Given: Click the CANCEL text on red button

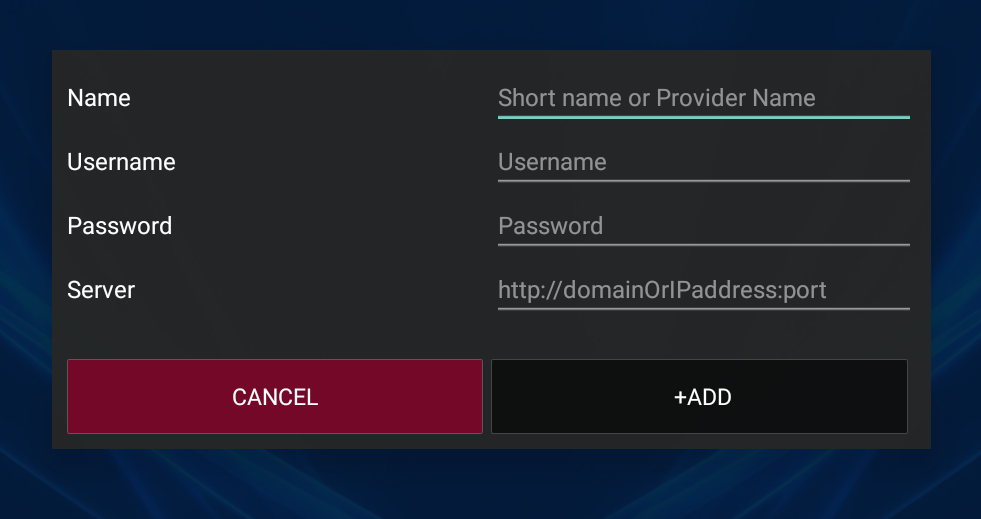Looking at the screenshot, I should pos(275,397).
